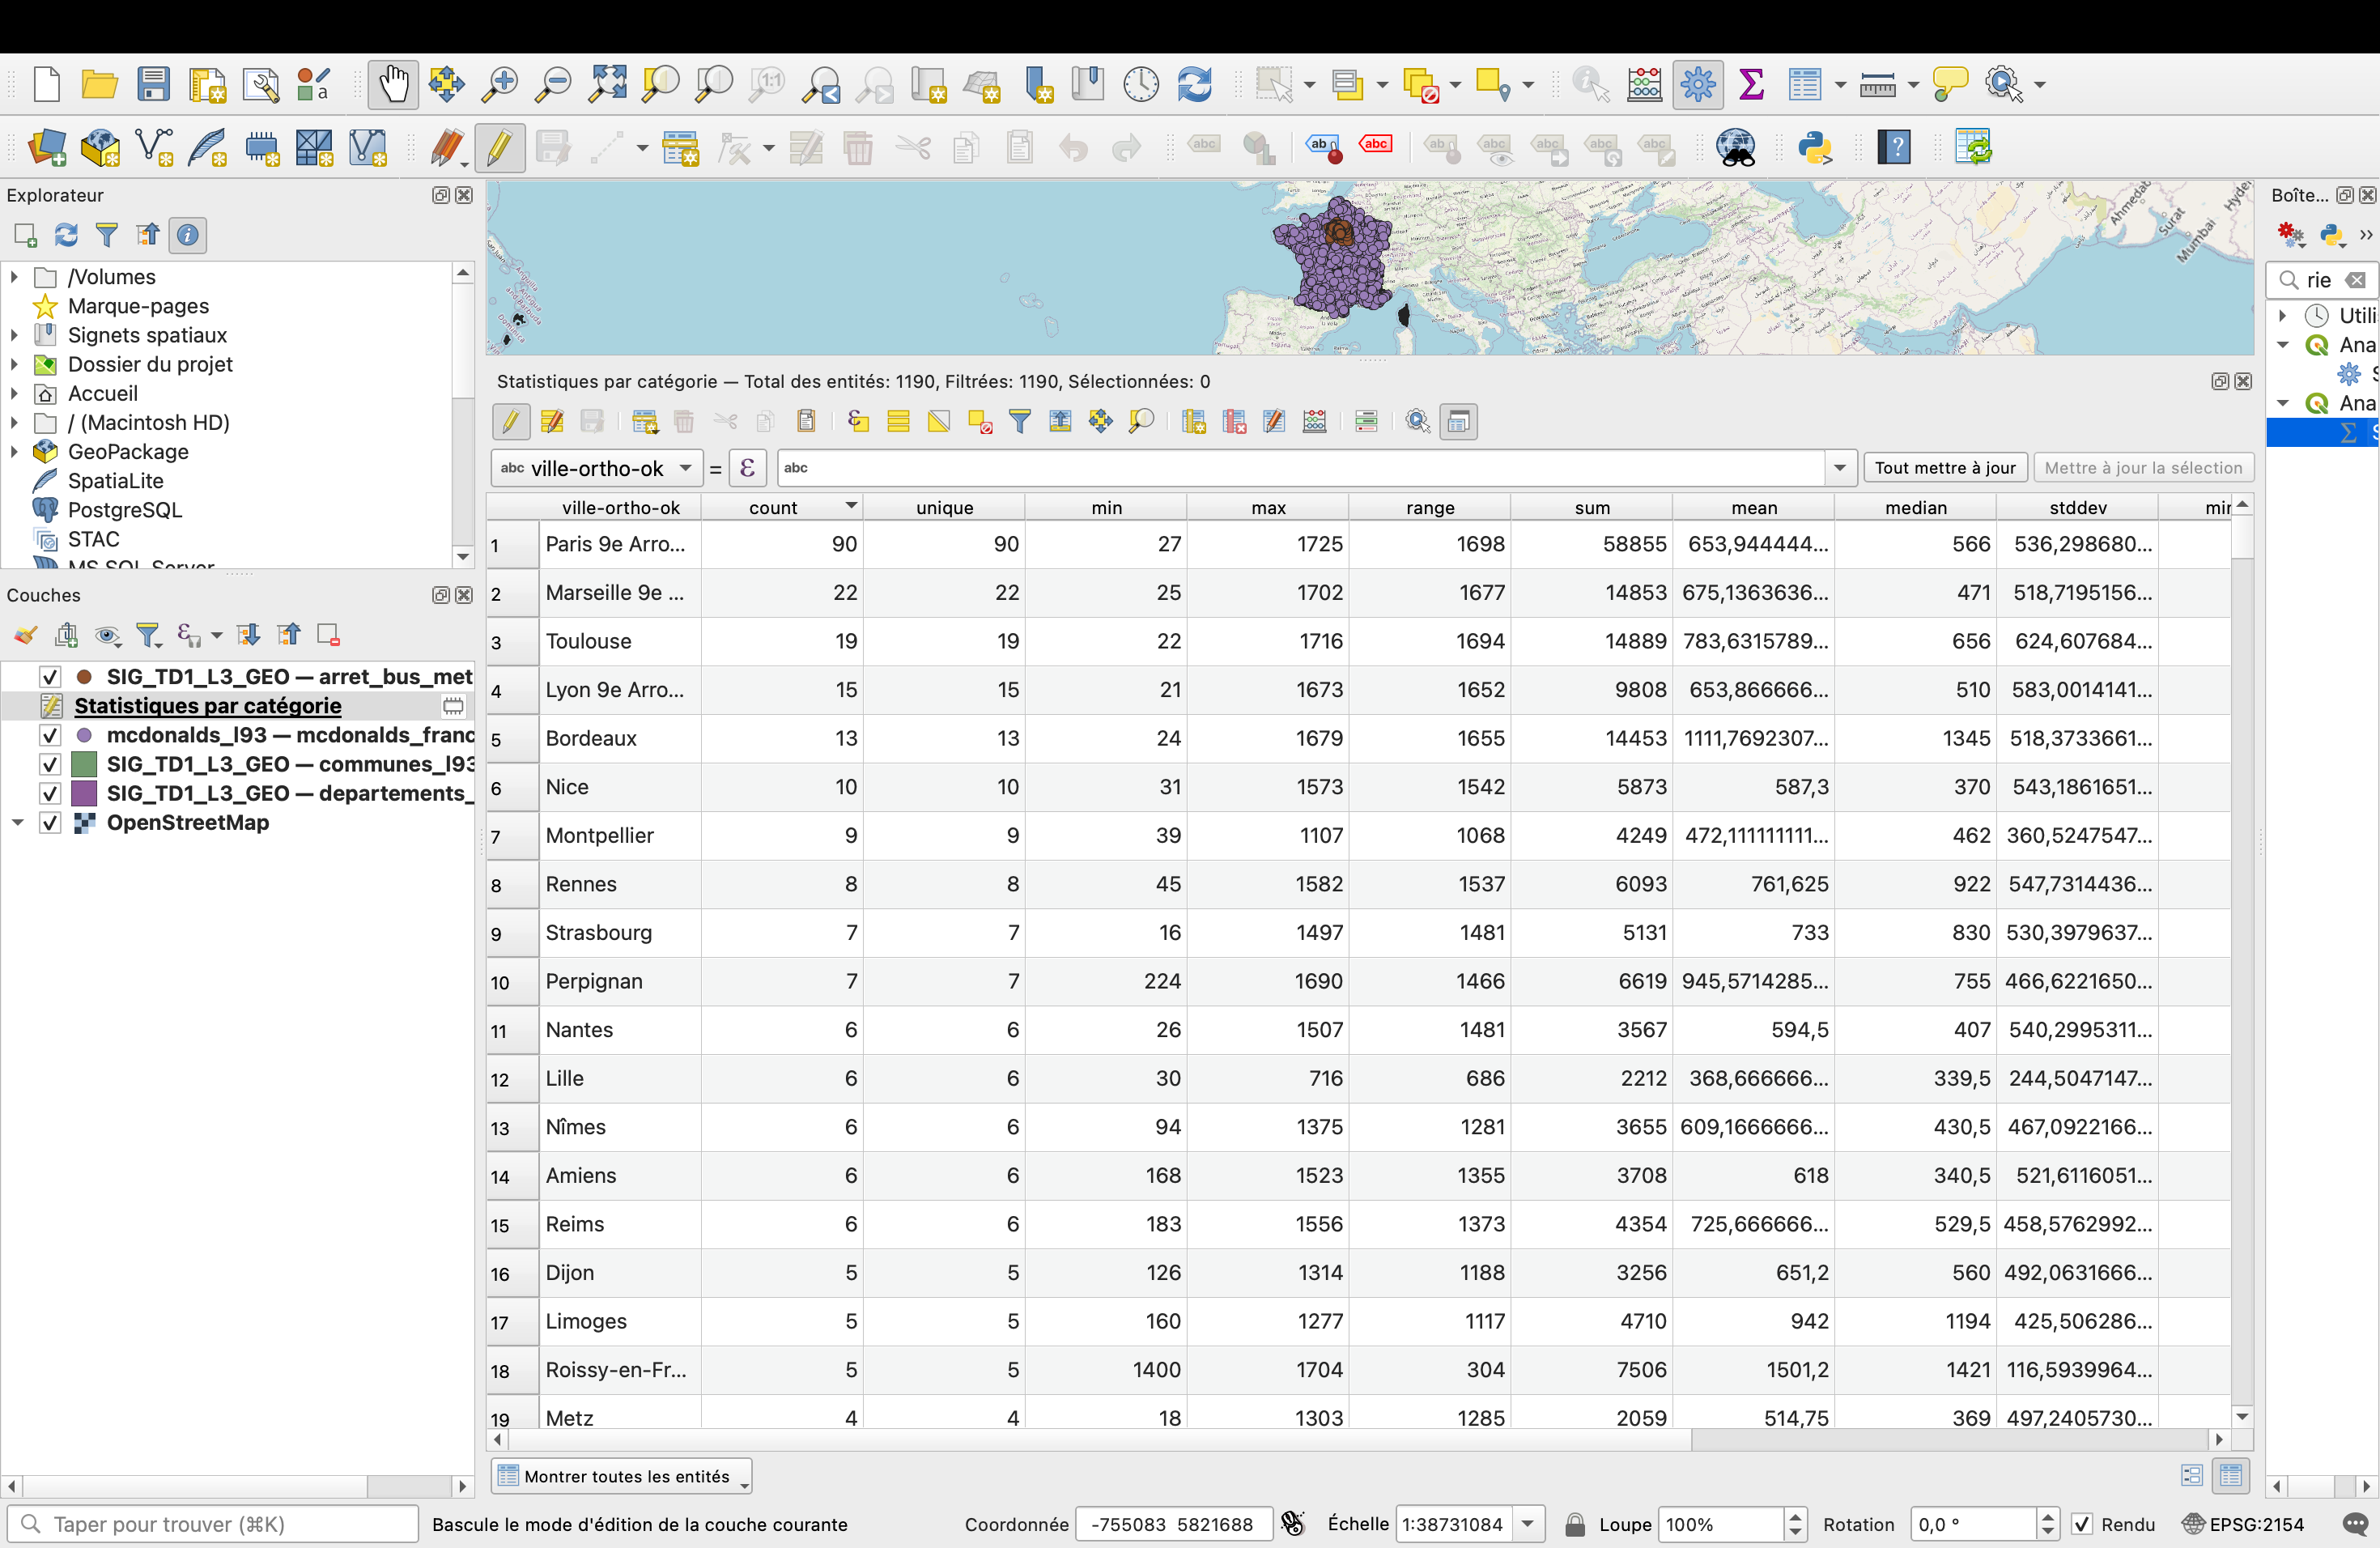Select the Pan map tool
Screen dimensions: 2380x1548
coord(393,85)
